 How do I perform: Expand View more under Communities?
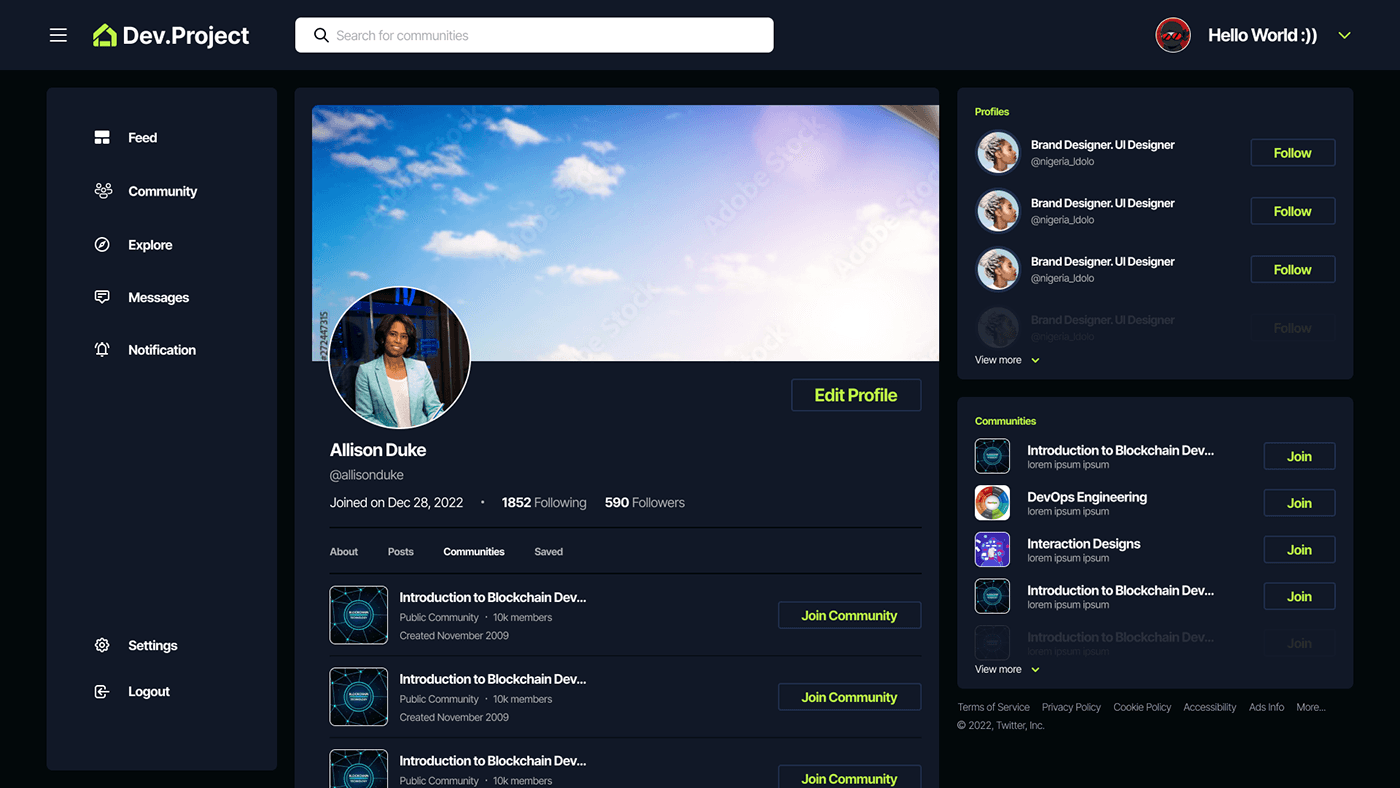pyautogui.click(x=1007, y=669)
